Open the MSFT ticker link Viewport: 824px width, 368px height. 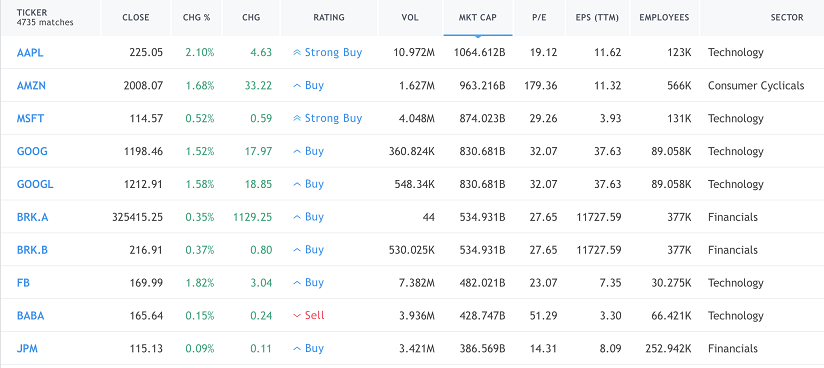[x=30, y=118]
